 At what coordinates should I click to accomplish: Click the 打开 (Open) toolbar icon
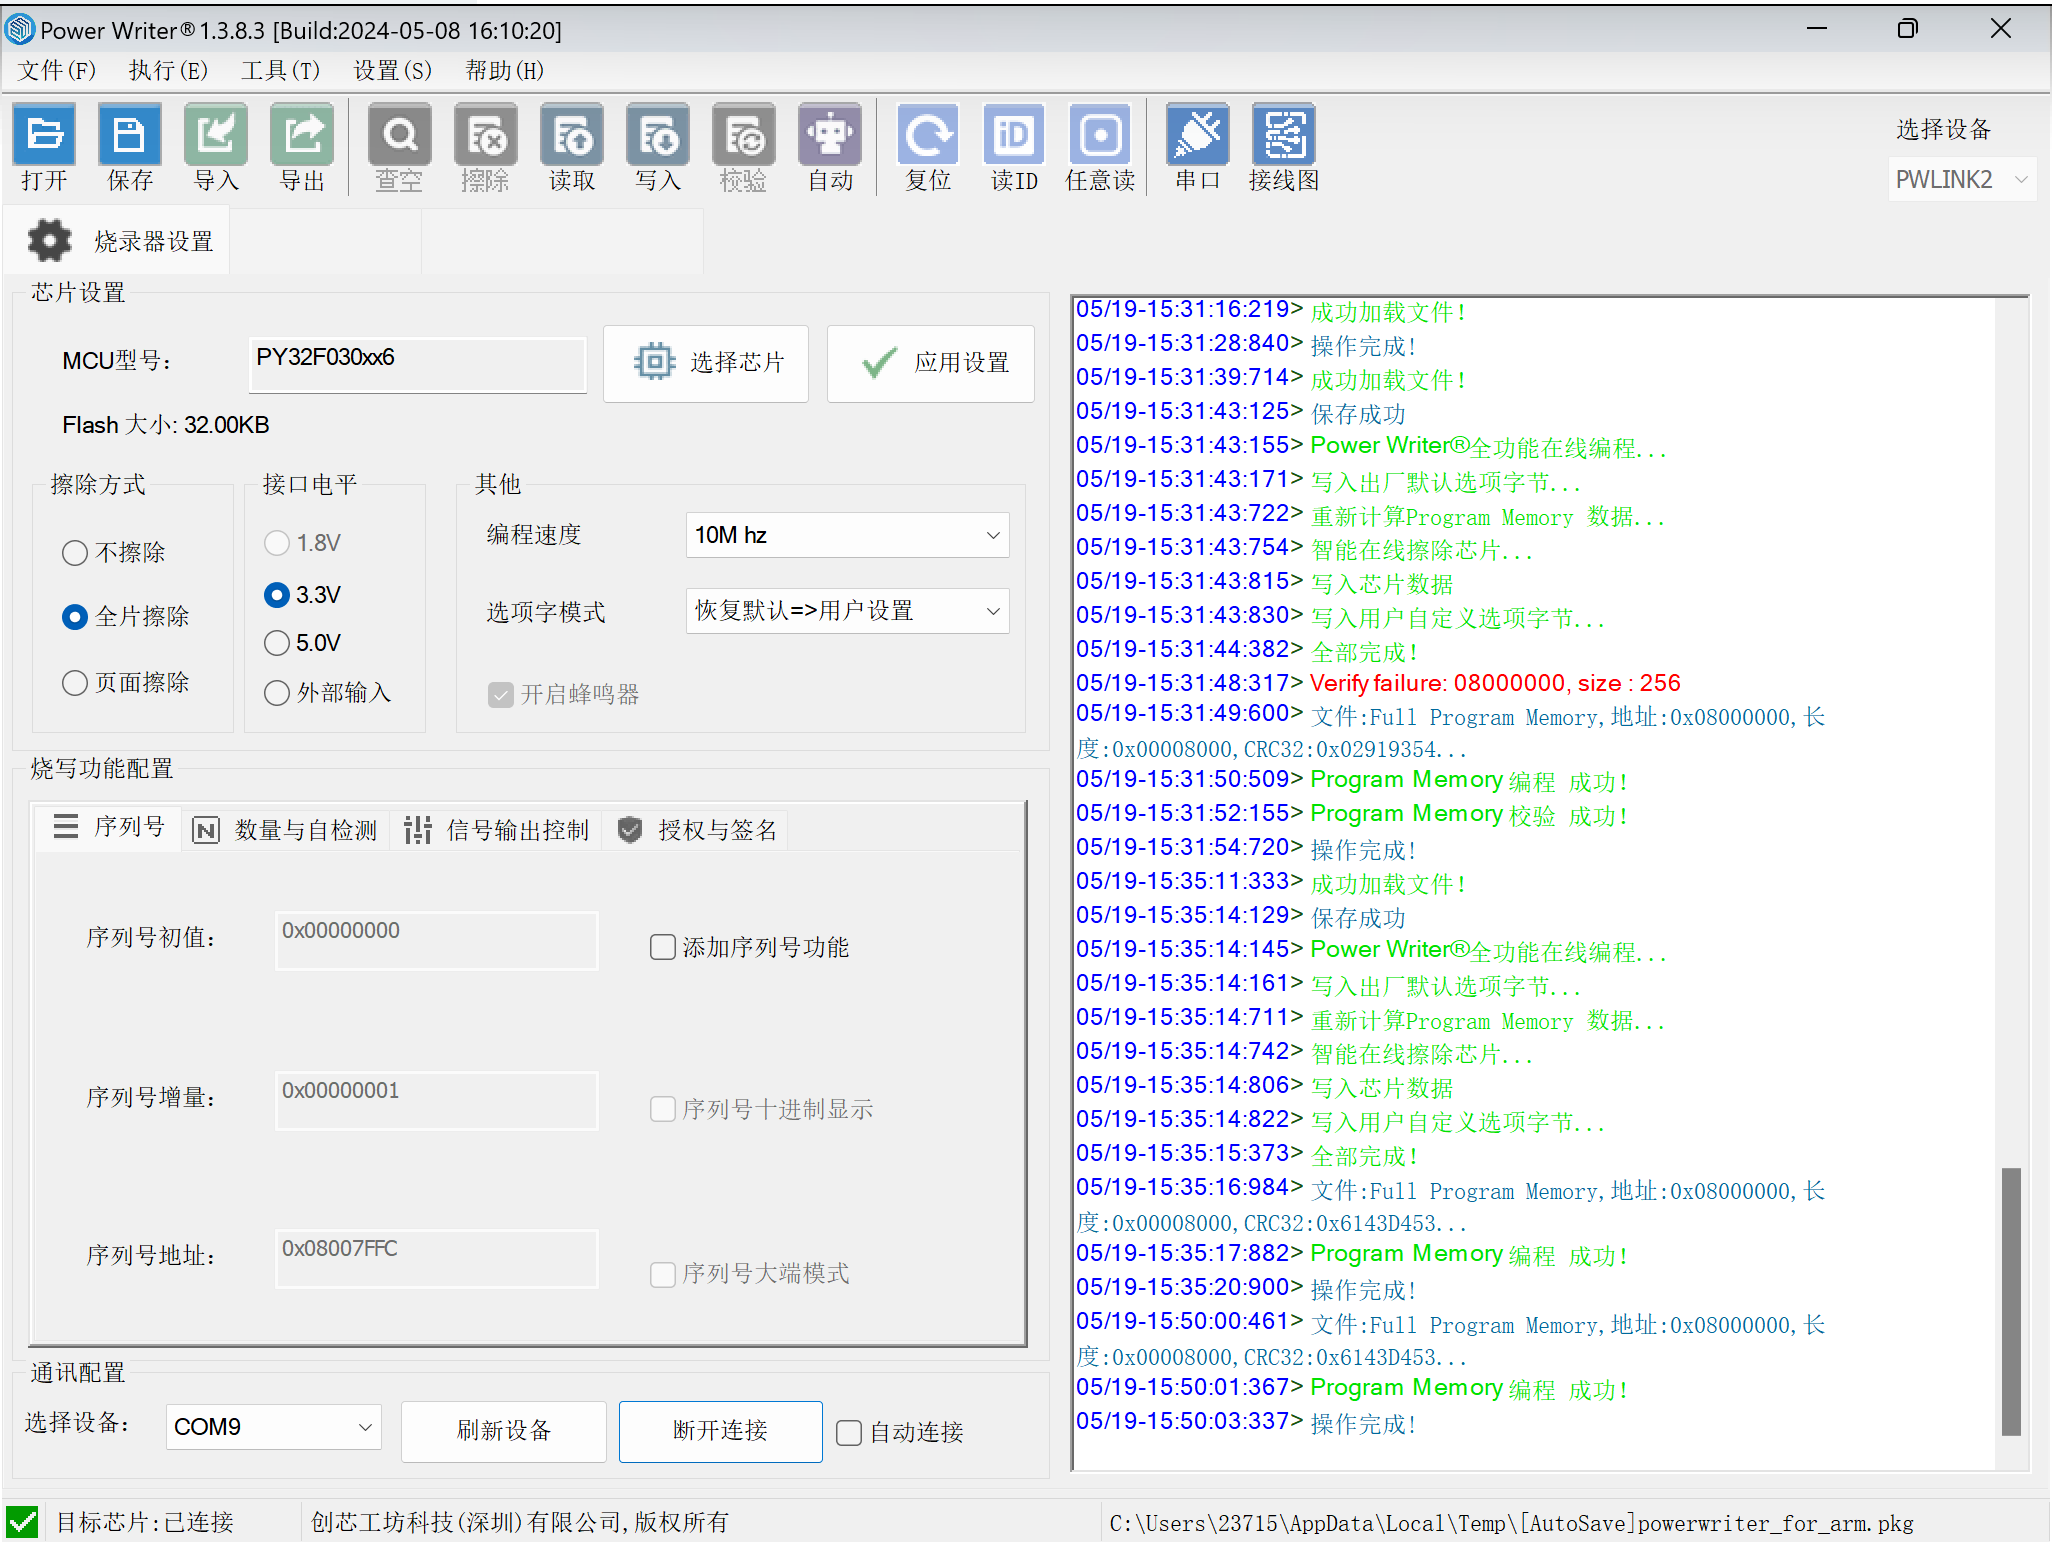click(44, 135)
